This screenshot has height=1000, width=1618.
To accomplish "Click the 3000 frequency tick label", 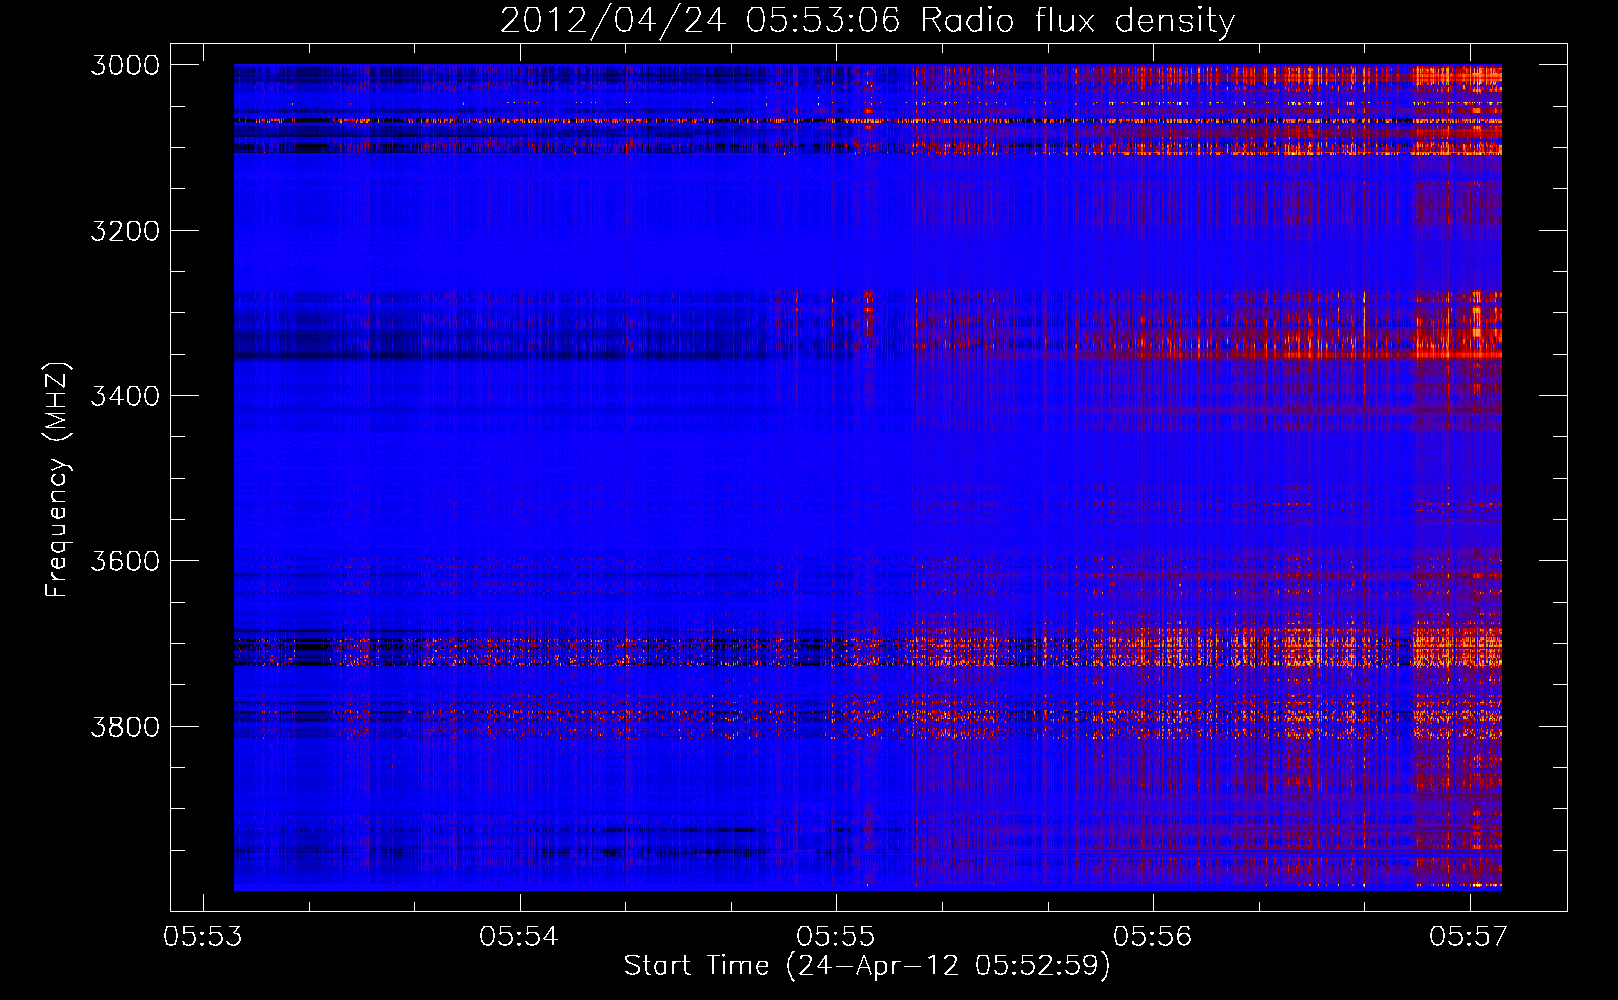I will [125, 65].
